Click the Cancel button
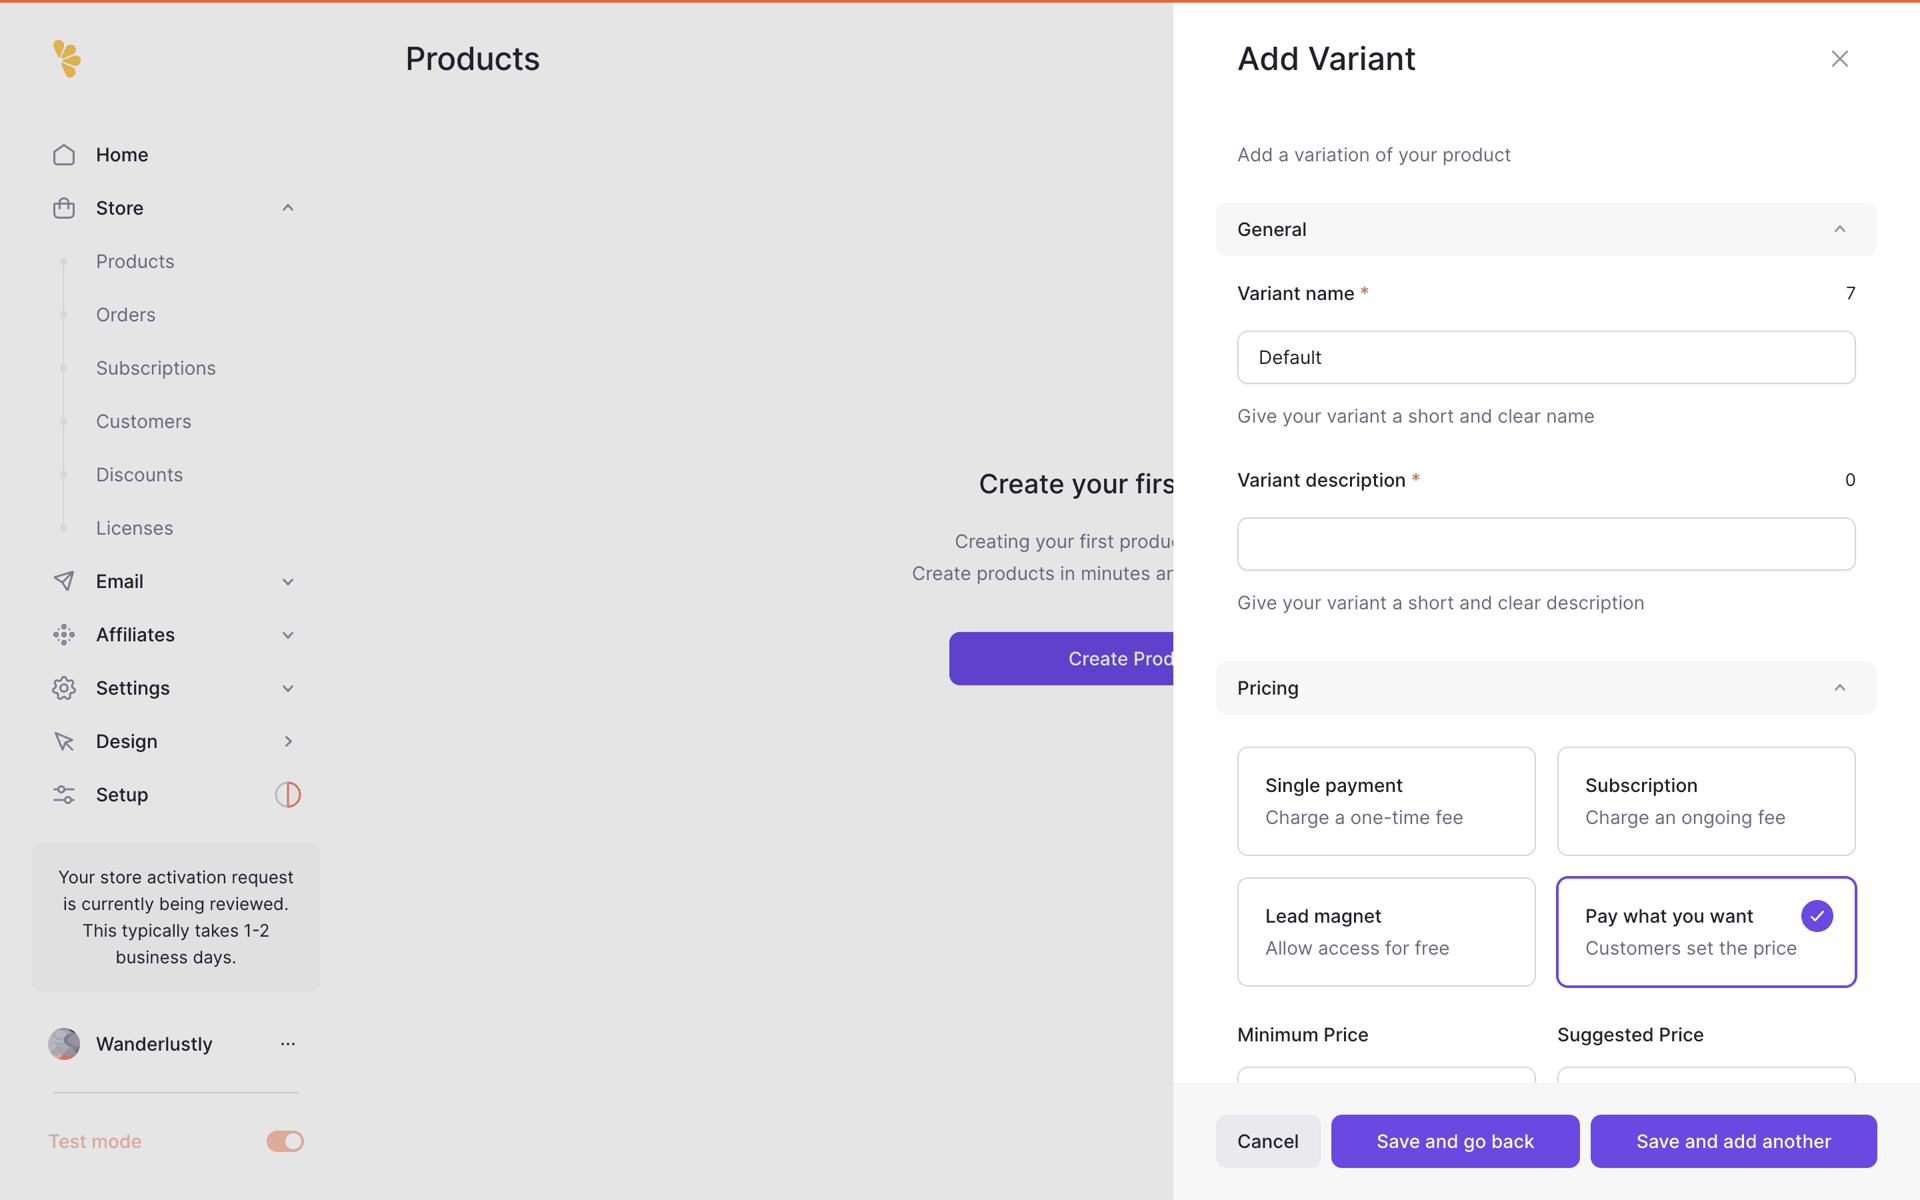The width and height of the screenshot is (1920, 1200). click(1268, 1141)
